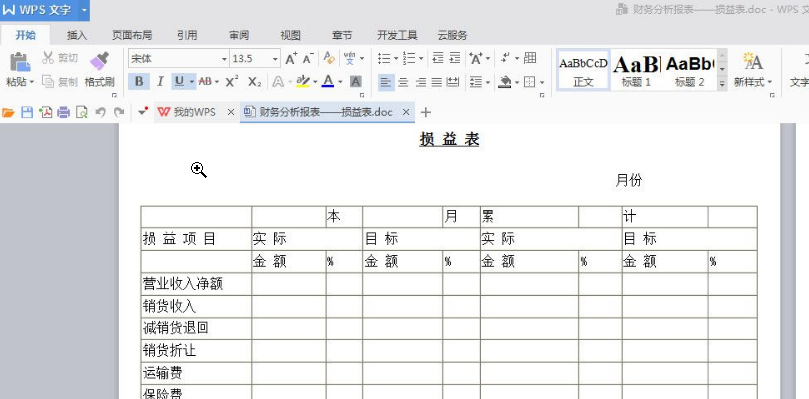Redo the last action

(x=119, y=112)
